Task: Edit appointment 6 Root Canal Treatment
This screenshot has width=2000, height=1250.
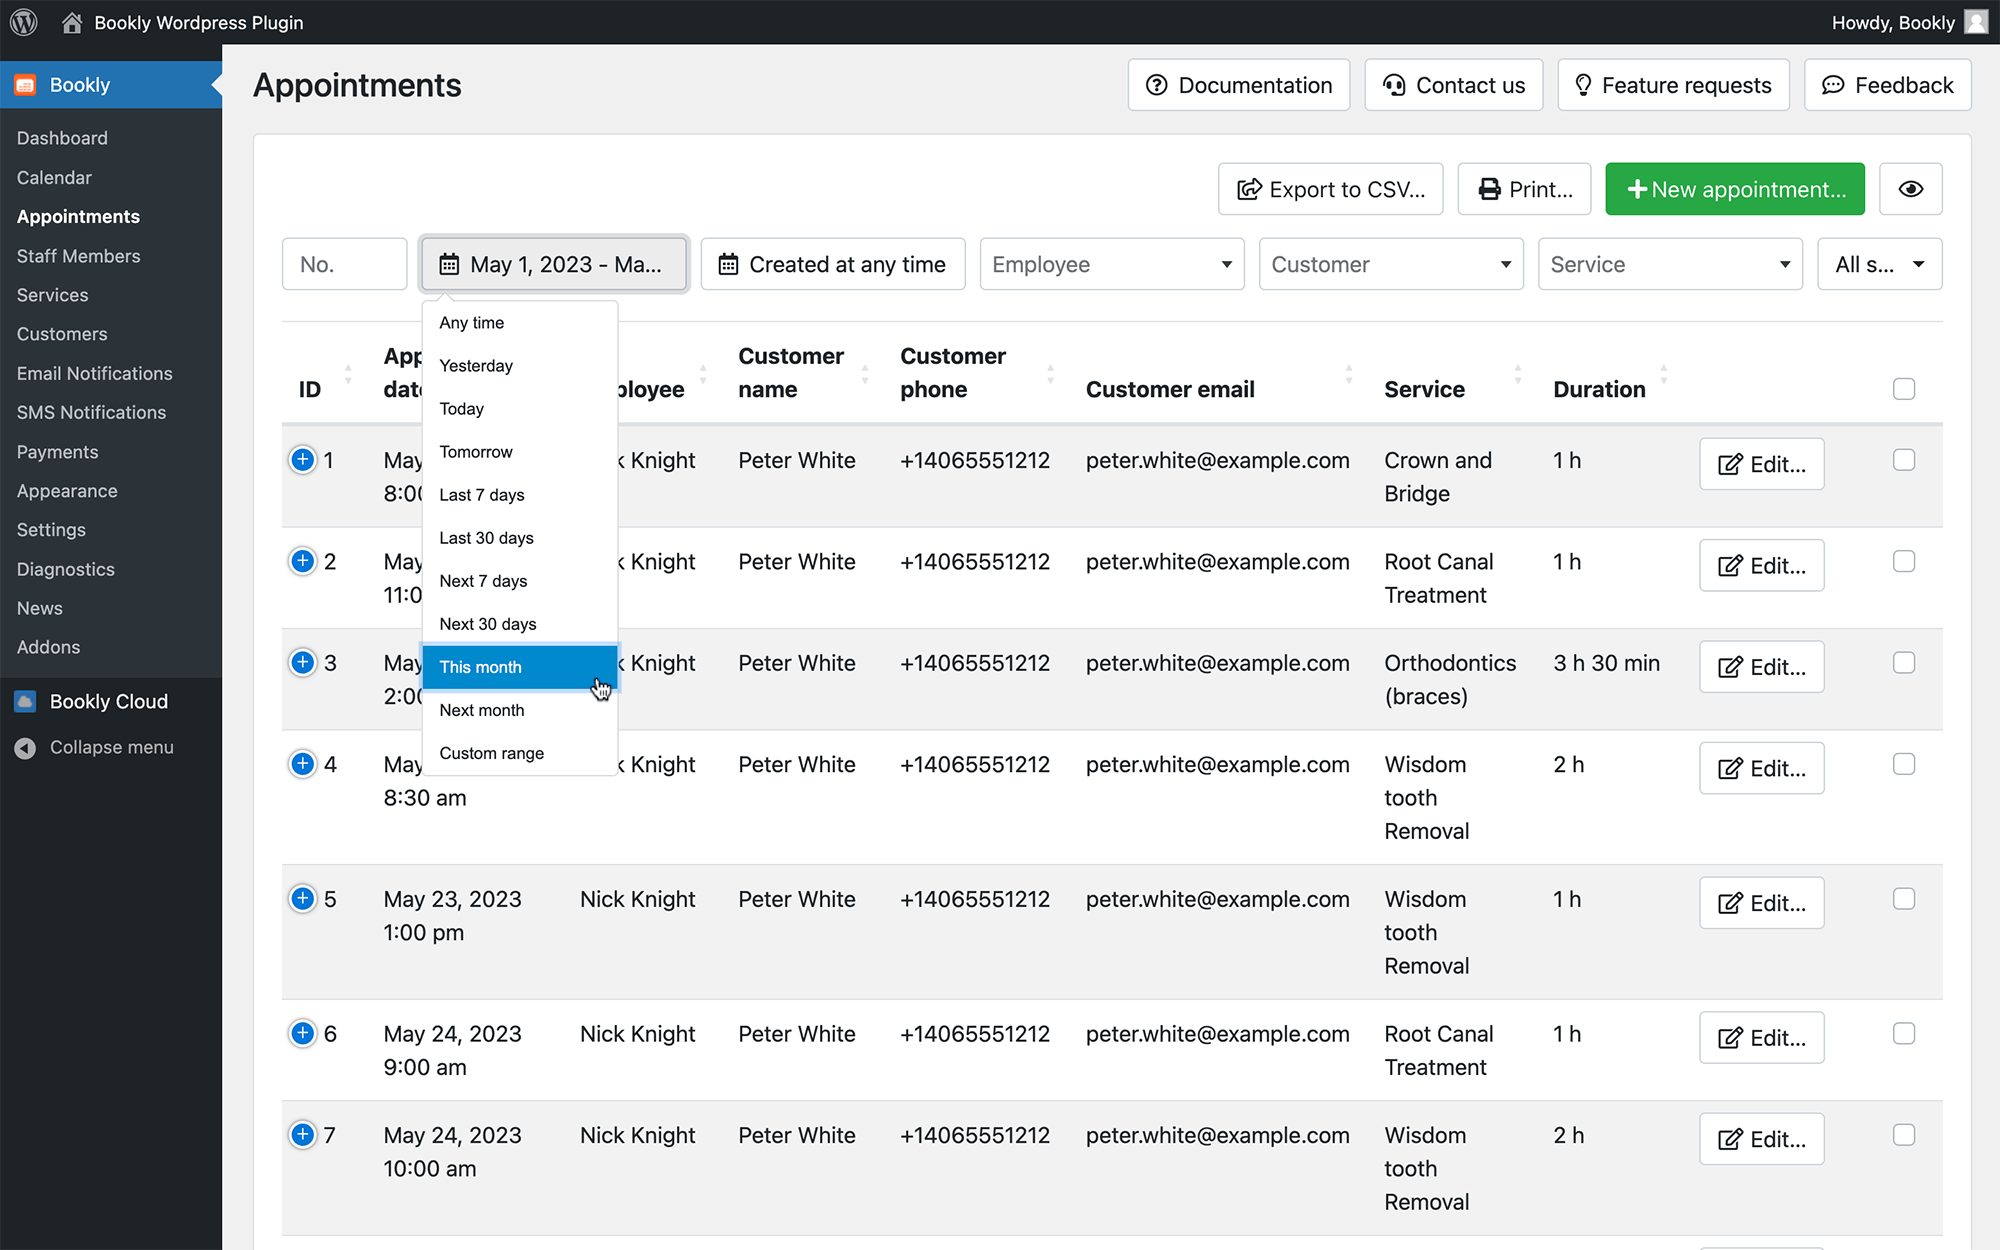Action: (1762, 1038)
